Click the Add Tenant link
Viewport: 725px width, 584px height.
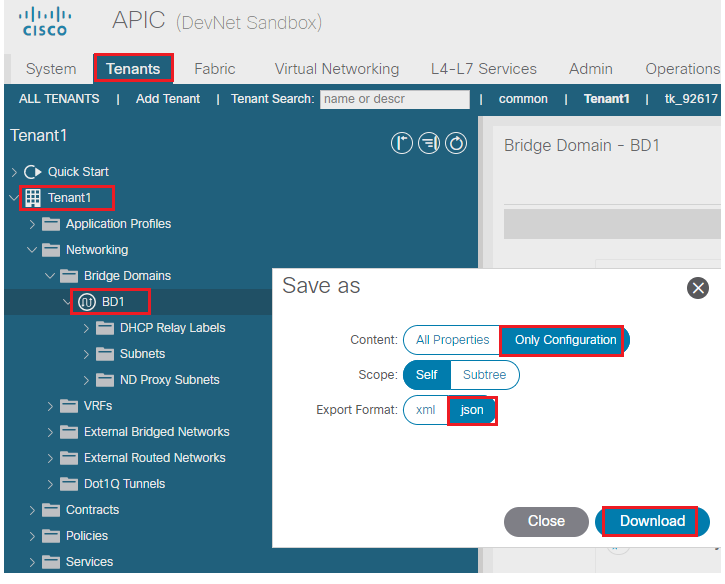tap(168, 99)
